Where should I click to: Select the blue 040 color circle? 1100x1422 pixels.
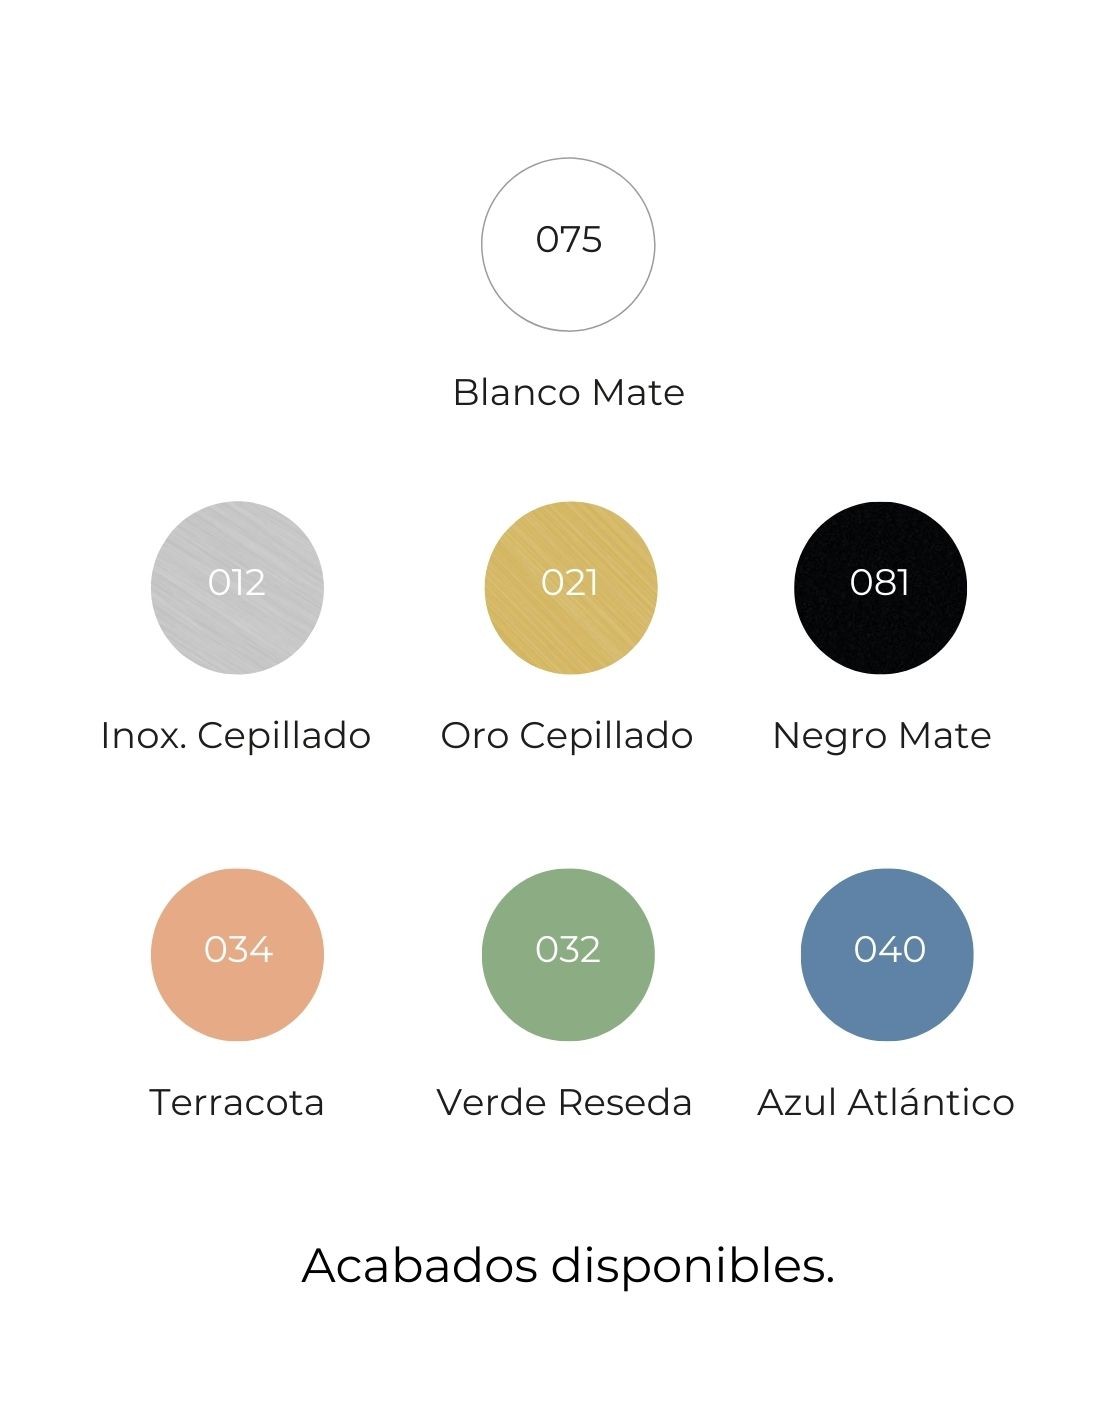tap(887, 954)
